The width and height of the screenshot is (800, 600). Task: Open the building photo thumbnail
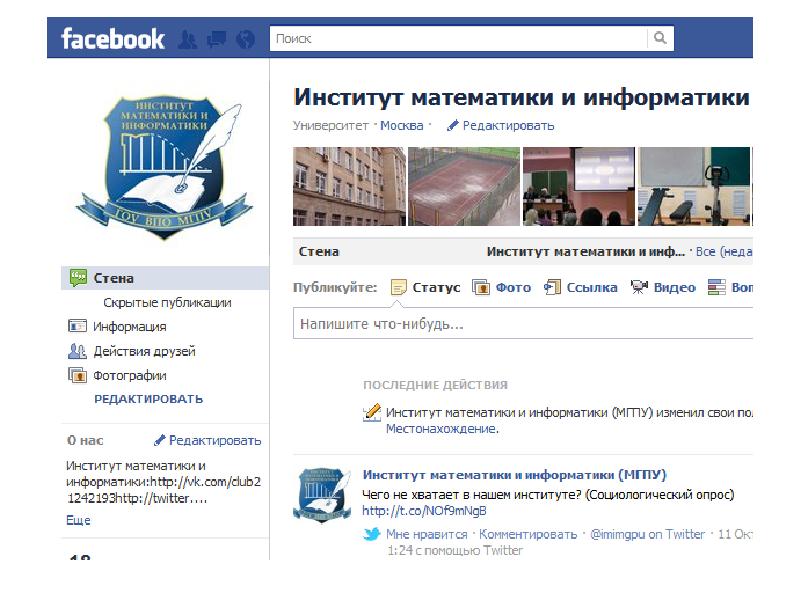[x=349, y=186]
